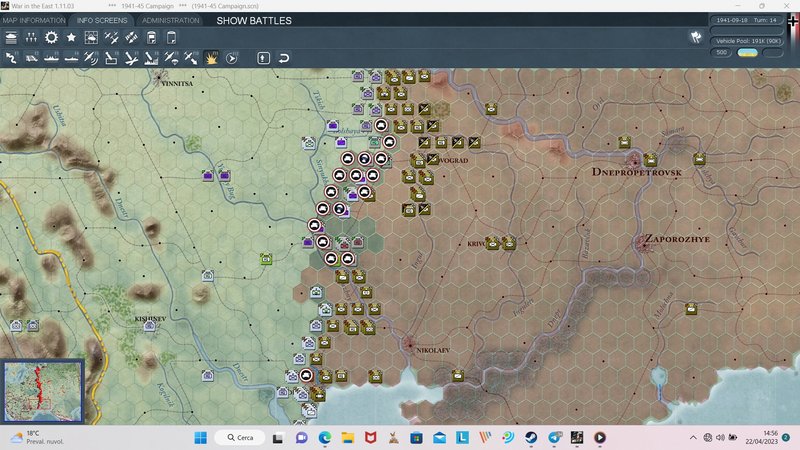
Task: Open the Windows Start menu
Action: point(201,438)
